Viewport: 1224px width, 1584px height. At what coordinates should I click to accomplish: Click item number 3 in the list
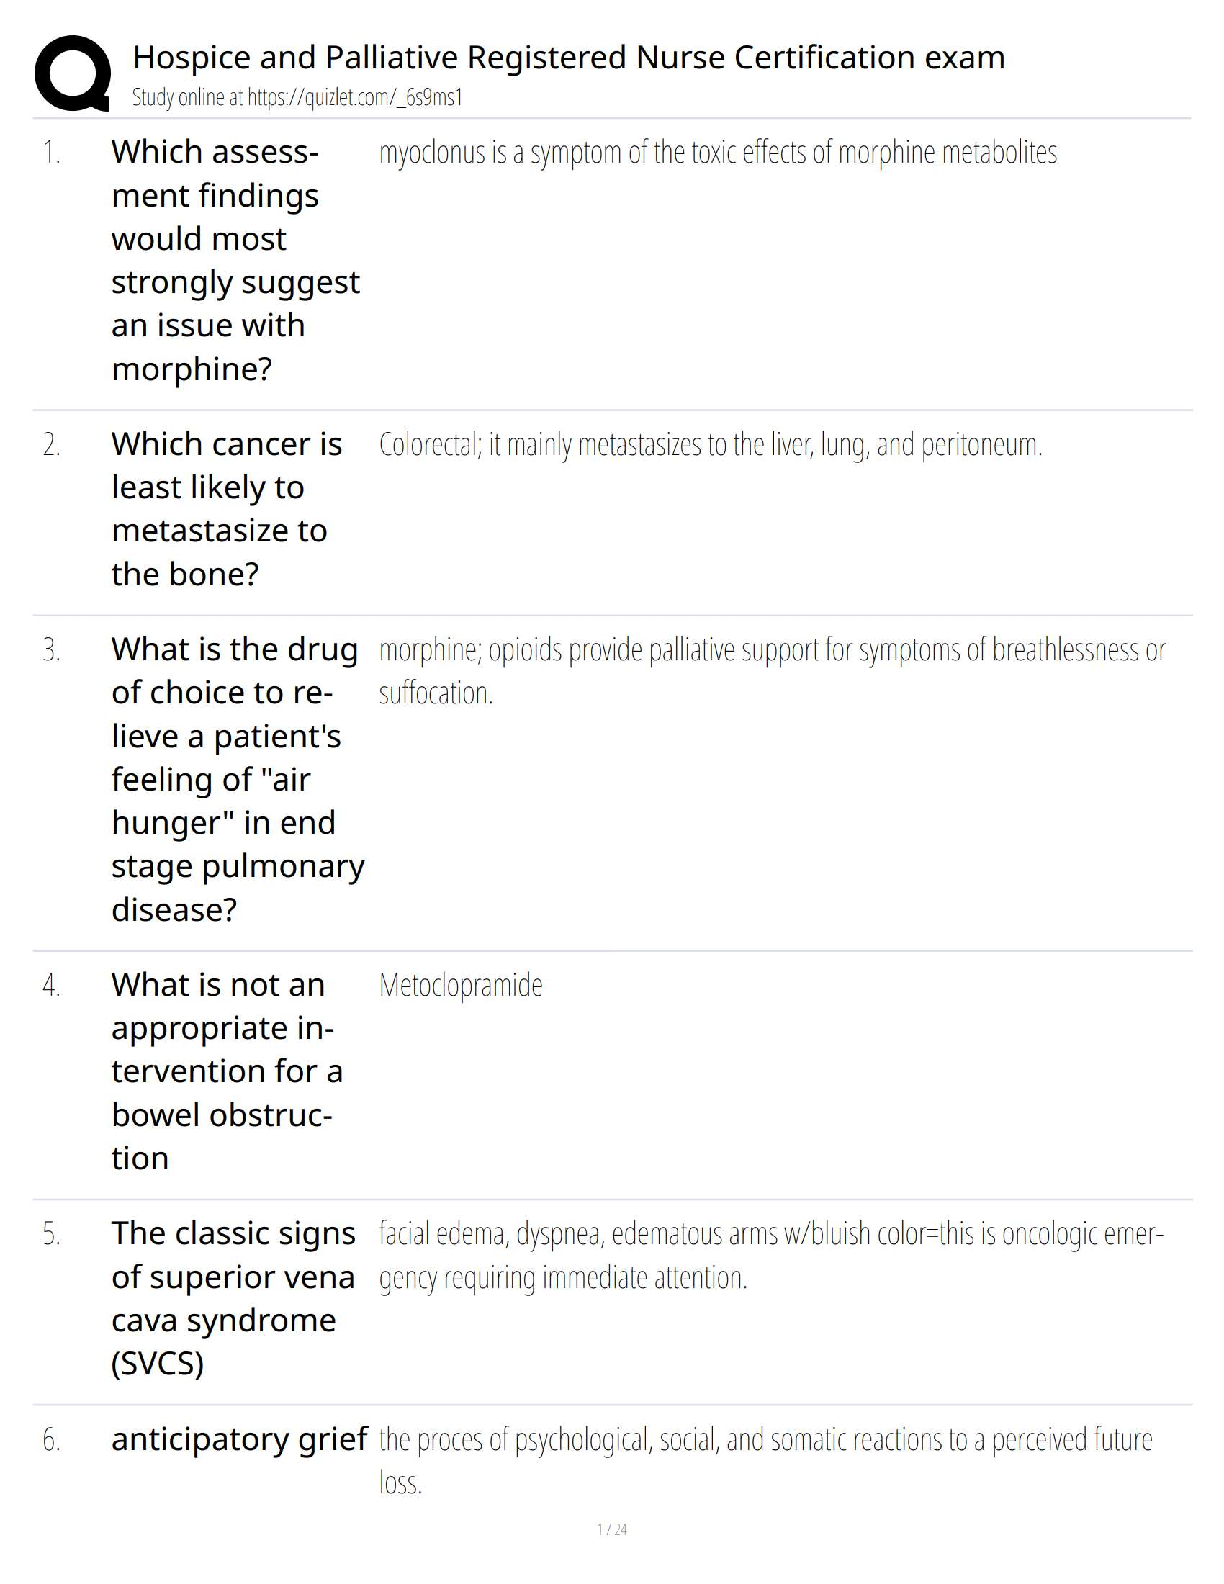(51, 650)
